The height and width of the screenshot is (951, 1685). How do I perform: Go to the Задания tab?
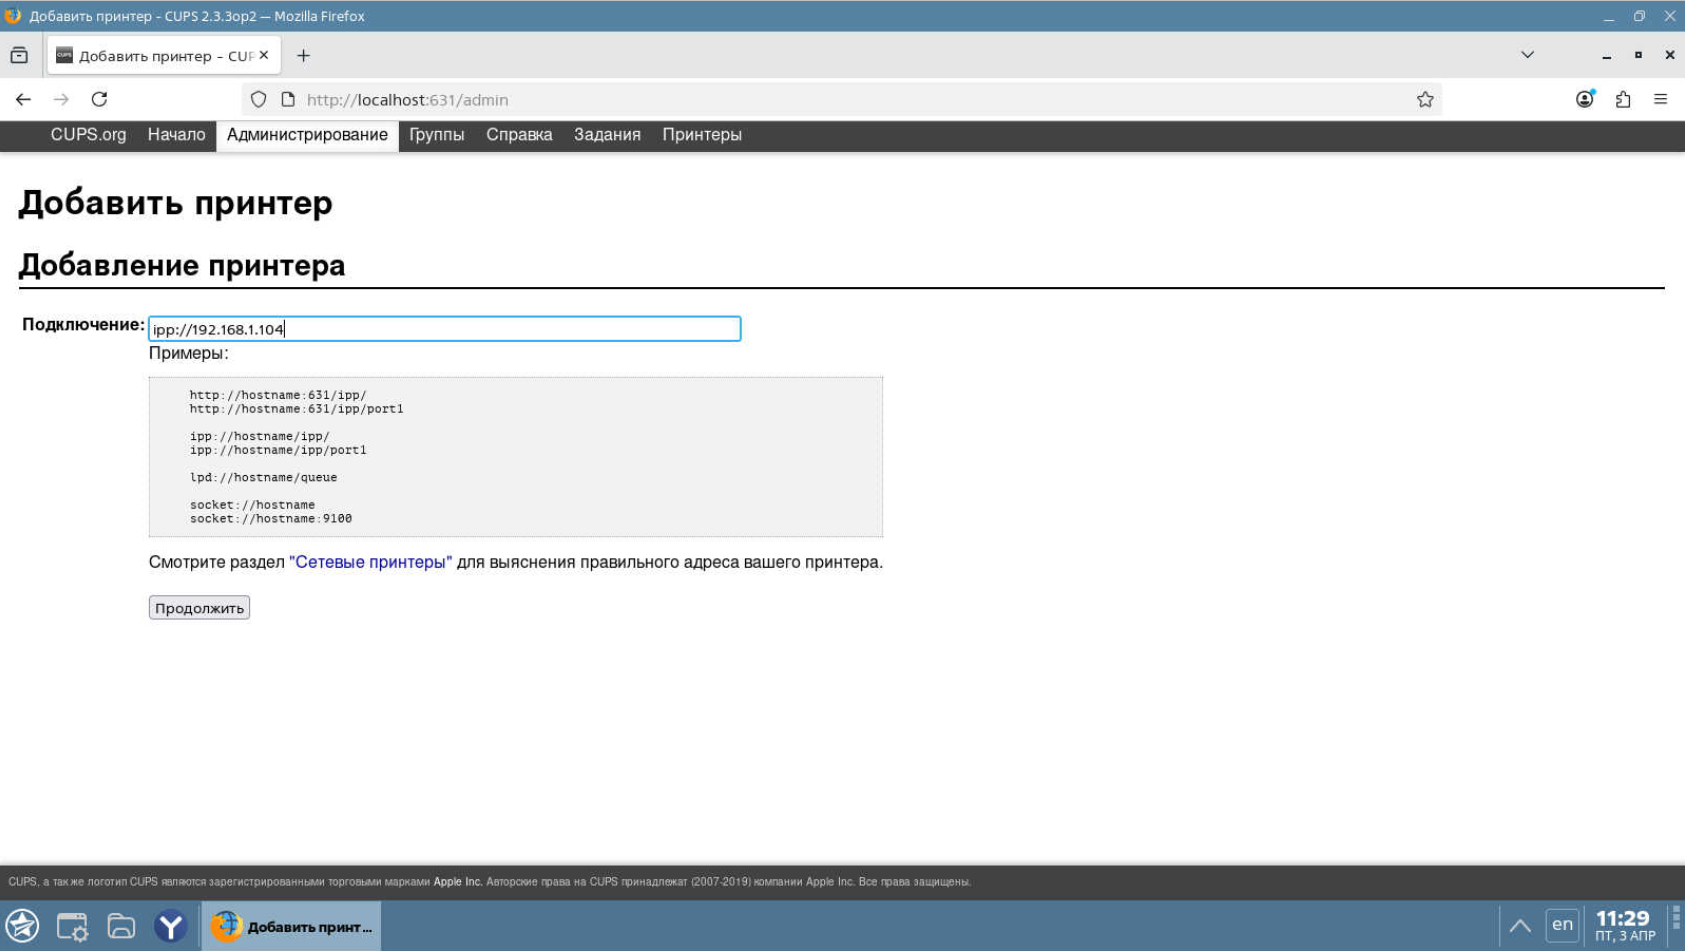(x=607, y=135)
